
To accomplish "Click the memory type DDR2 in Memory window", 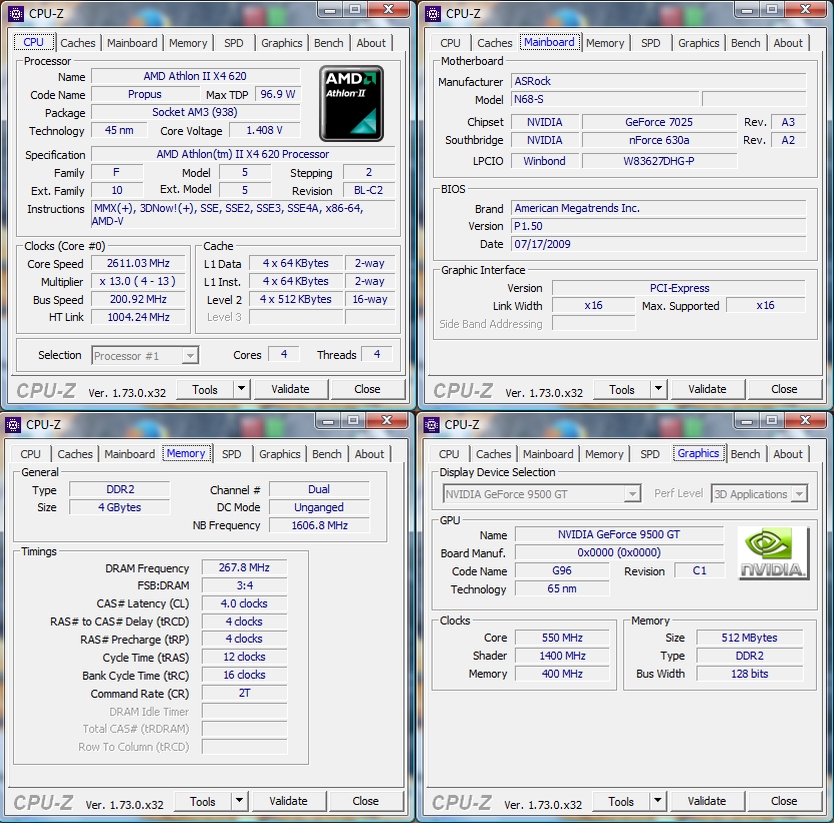I will tap(120, 489).
